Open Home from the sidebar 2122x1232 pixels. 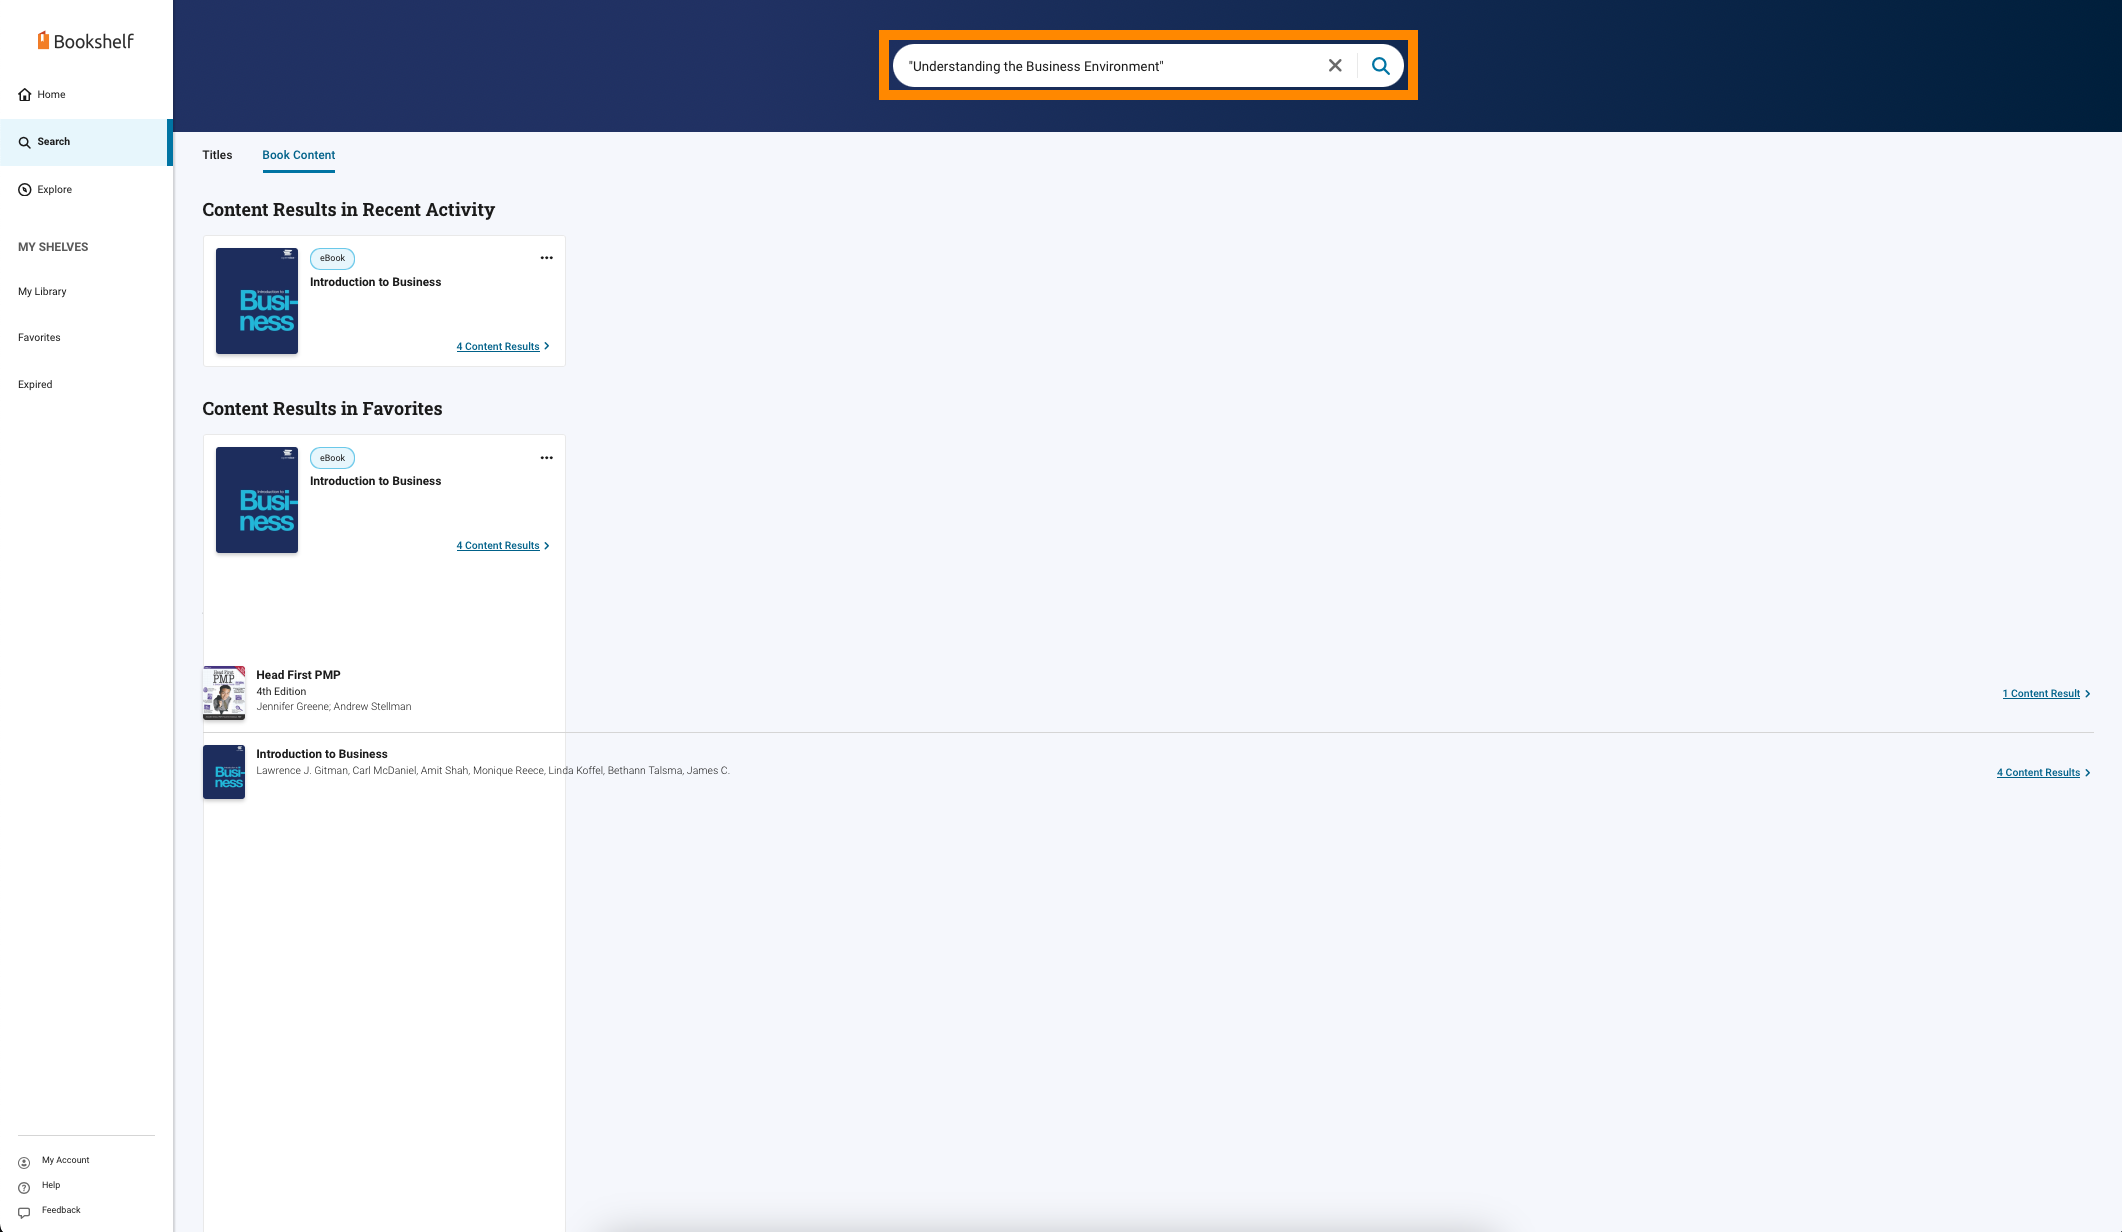51,95
